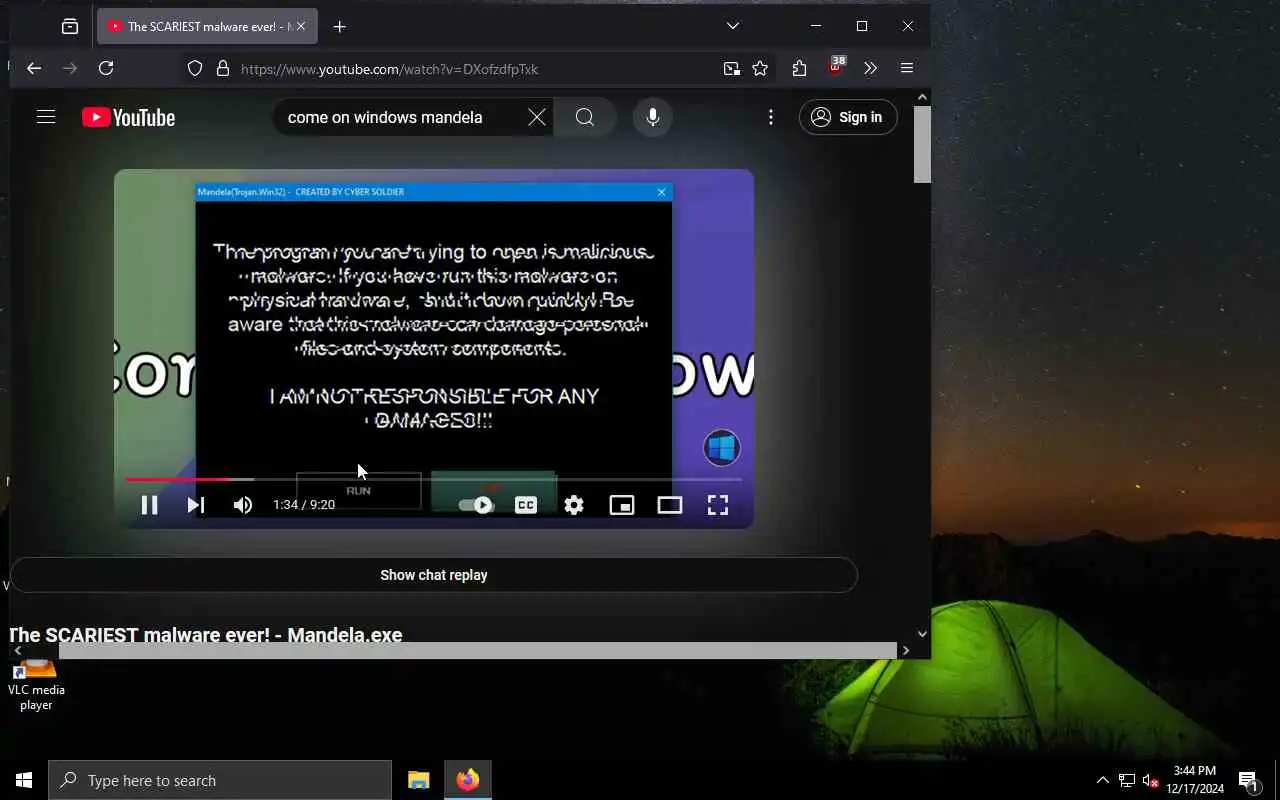1280x800 pixels.
Task: Select the SCARIEST malware ever browser tab
Action: [x=207, y=27]
